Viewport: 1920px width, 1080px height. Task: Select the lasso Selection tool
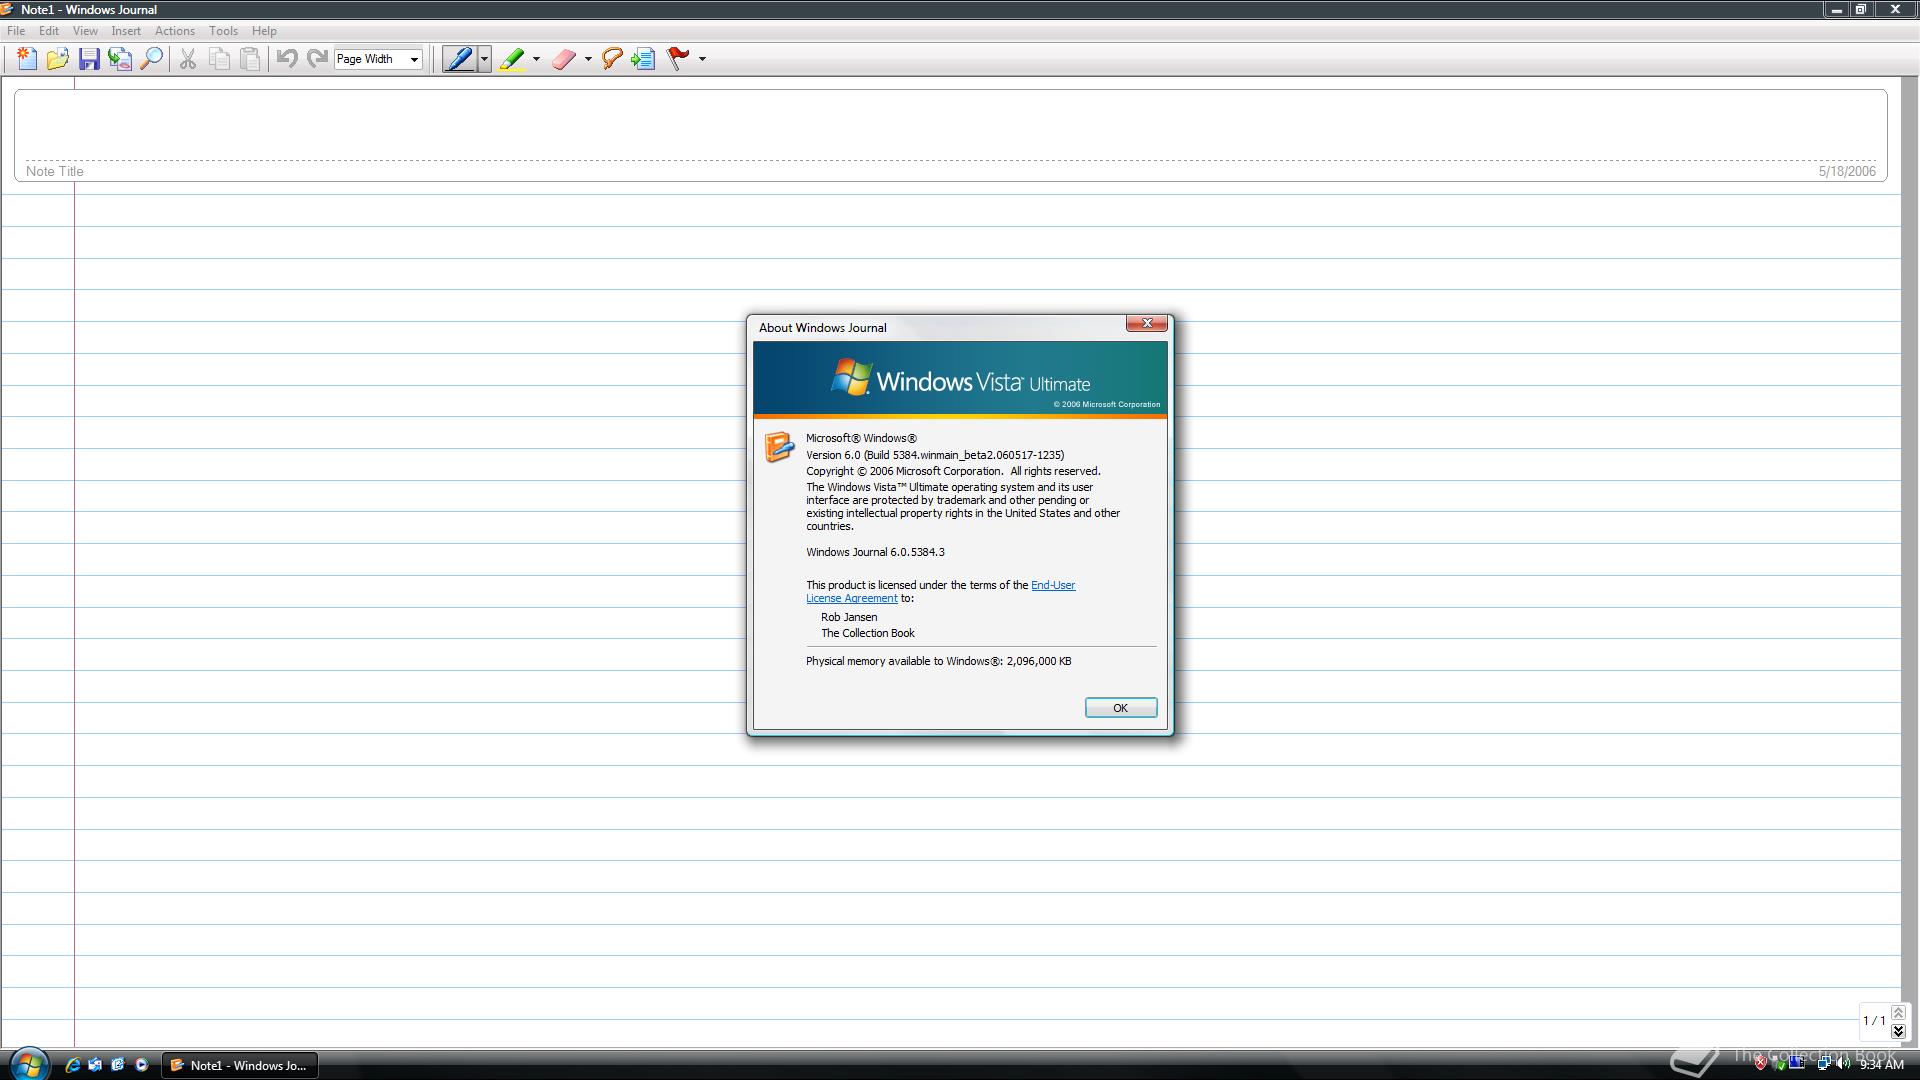click(612, 59)
